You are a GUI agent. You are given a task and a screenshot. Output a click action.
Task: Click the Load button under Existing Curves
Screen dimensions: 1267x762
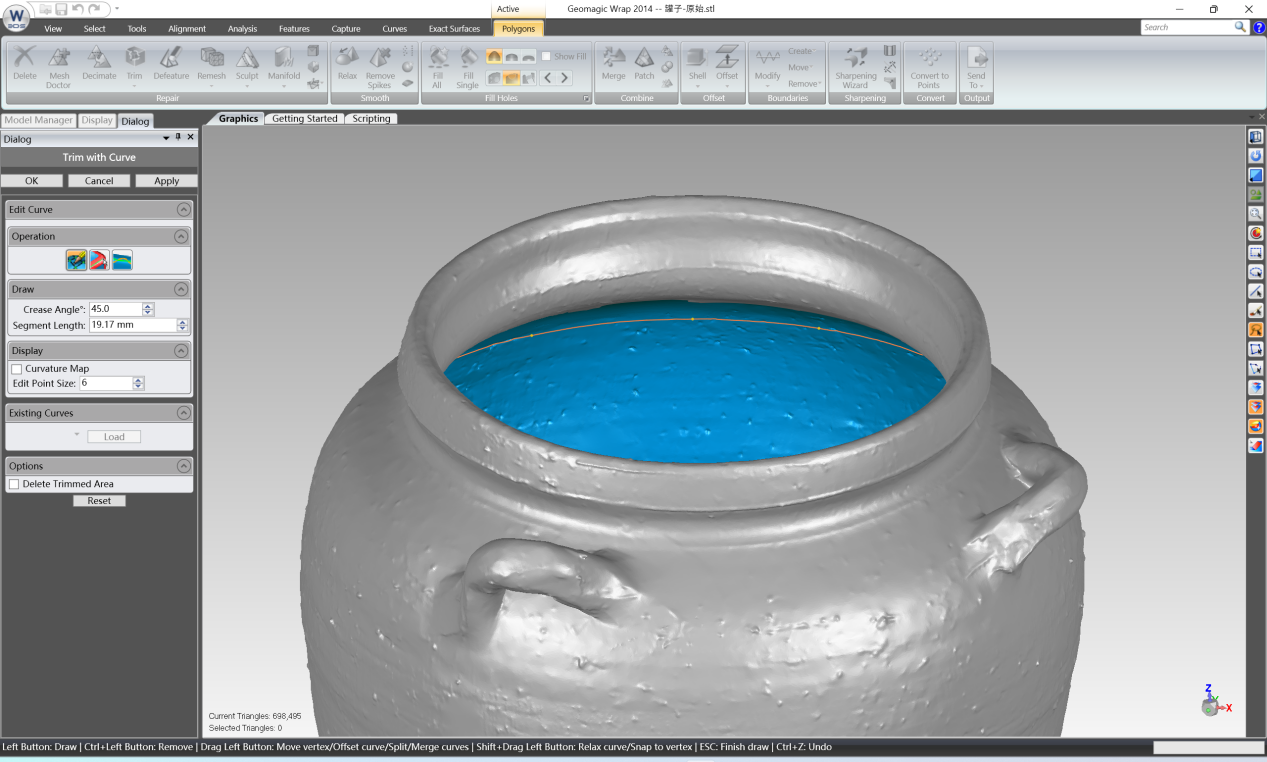(x=114, y=436)
